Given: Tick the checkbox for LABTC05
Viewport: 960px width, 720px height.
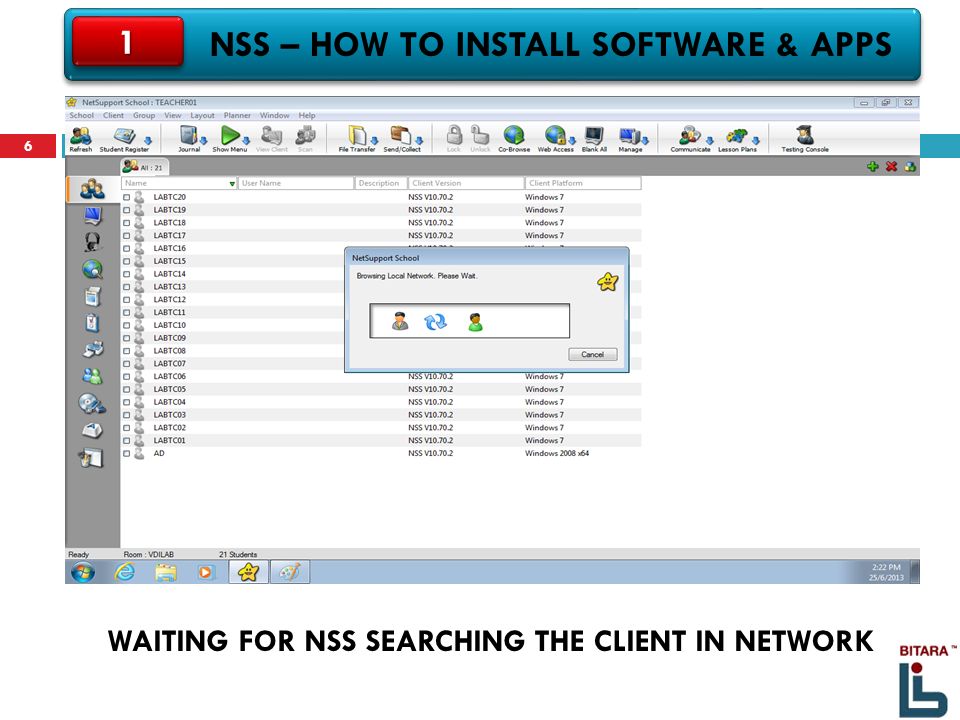Looking at the screenshot, I should tap(126, 389).
